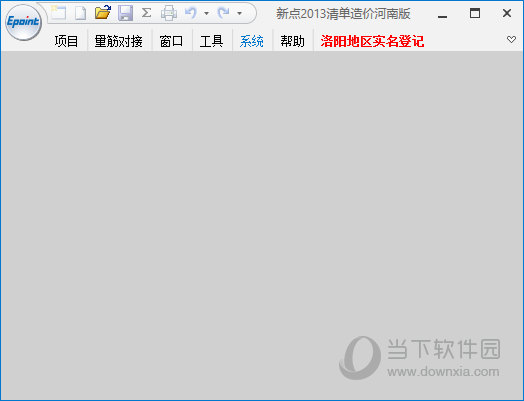Open the 工具 menu
The height and width of the screenshot is (401, 524).
click(212, 41)
